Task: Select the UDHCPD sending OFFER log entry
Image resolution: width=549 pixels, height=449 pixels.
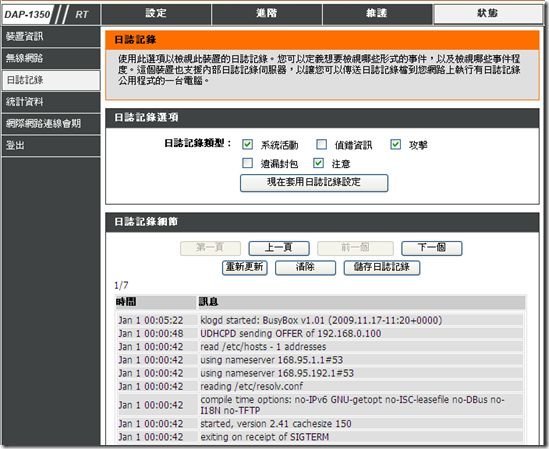Action: click(x=320, y=333)
